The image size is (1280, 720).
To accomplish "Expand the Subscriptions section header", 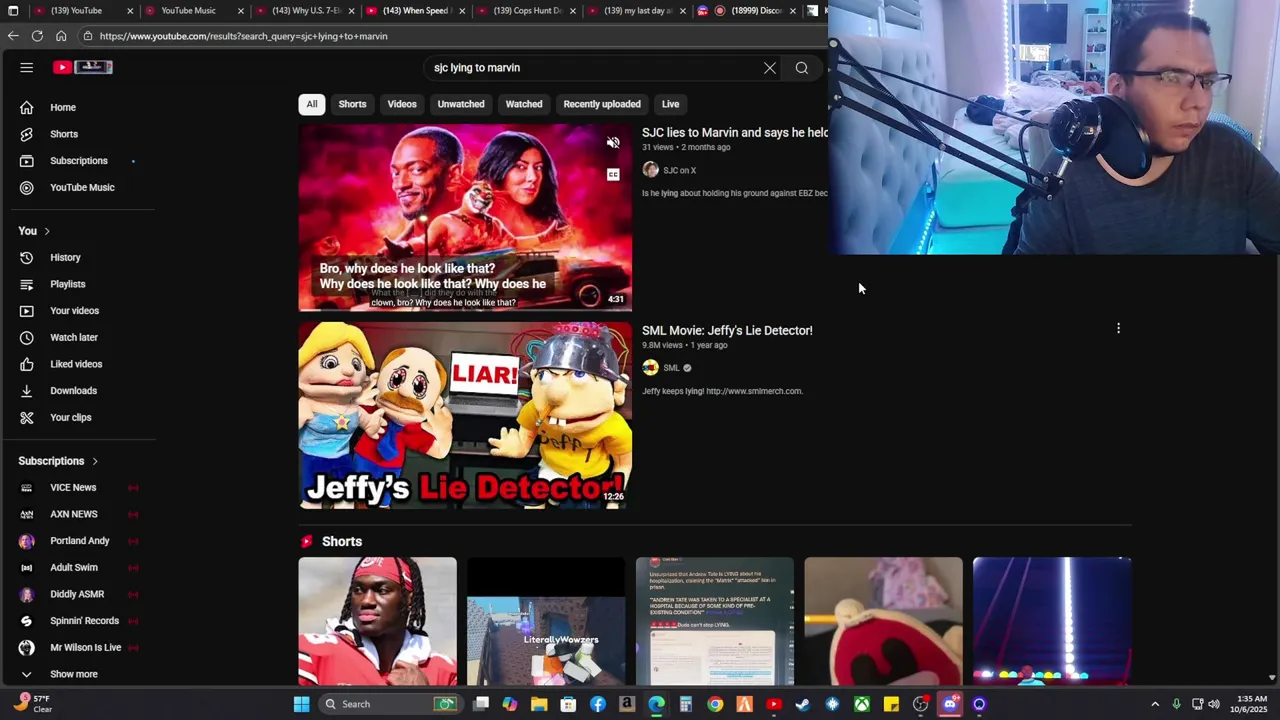I will pyautogui.click(x=58, y=461).
